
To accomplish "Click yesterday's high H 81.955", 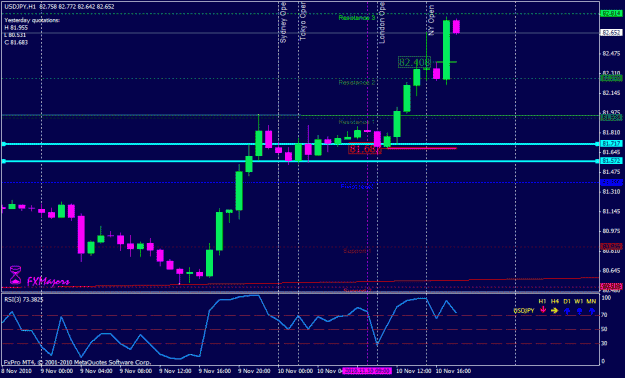I will click(16, 28).
